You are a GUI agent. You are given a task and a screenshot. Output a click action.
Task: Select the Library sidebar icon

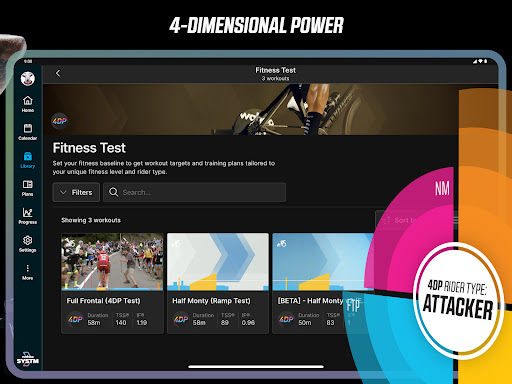(28, 160)
